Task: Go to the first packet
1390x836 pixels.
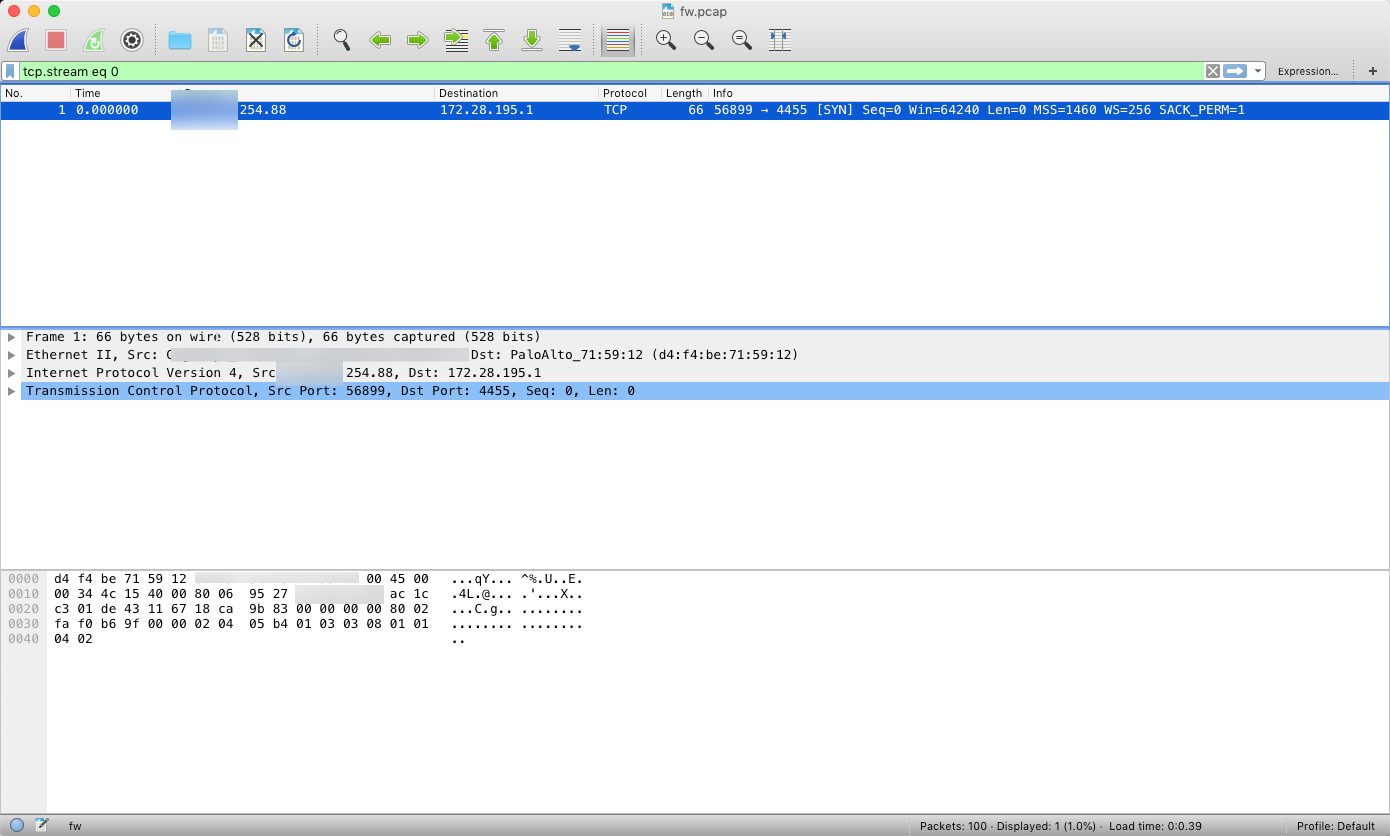Action: pos(494,40)
